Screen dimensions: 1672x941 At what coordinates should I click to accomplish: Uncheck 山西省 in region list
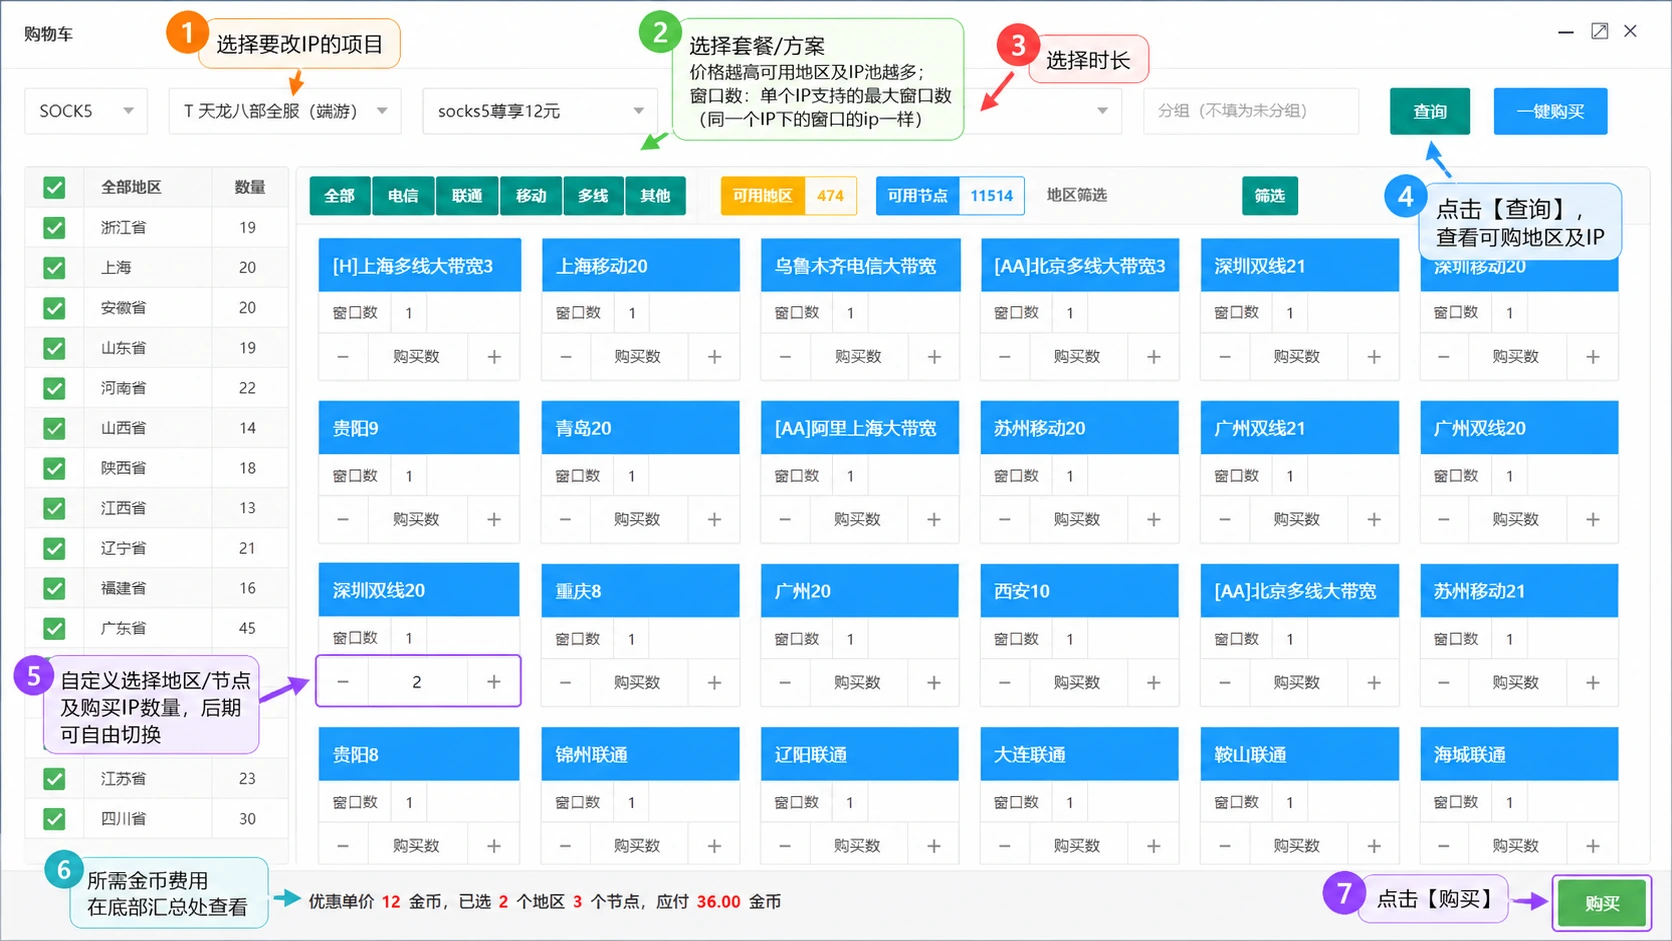tap(54, 428)
